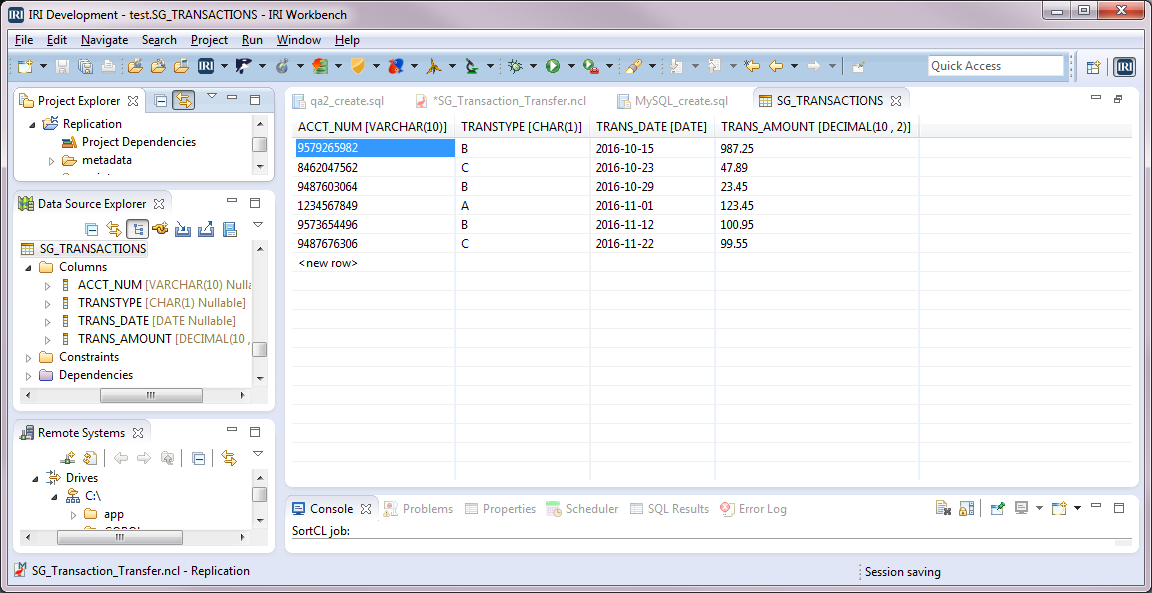Viewport: 1152px width, 593px height.
Task: Select the IRI perspective button at far right
Action: [1124, 67]
